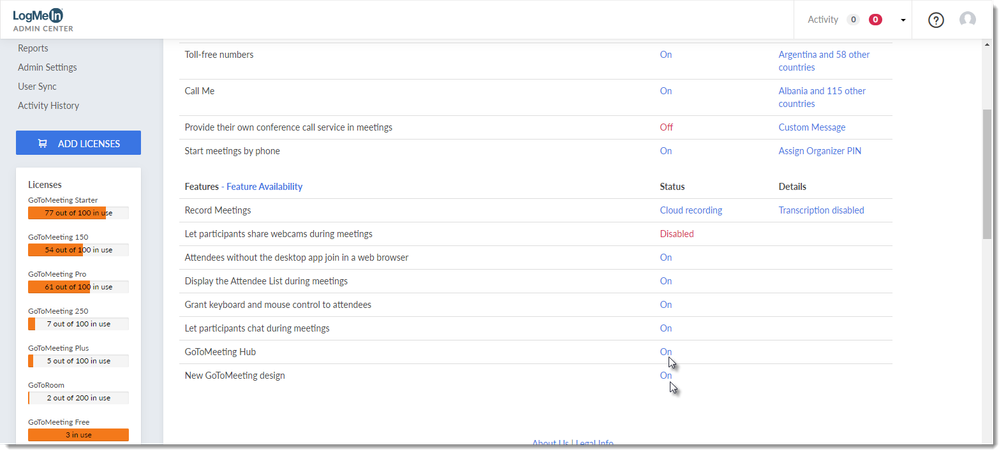Click the red Activity counter badge

pos(875,20)
